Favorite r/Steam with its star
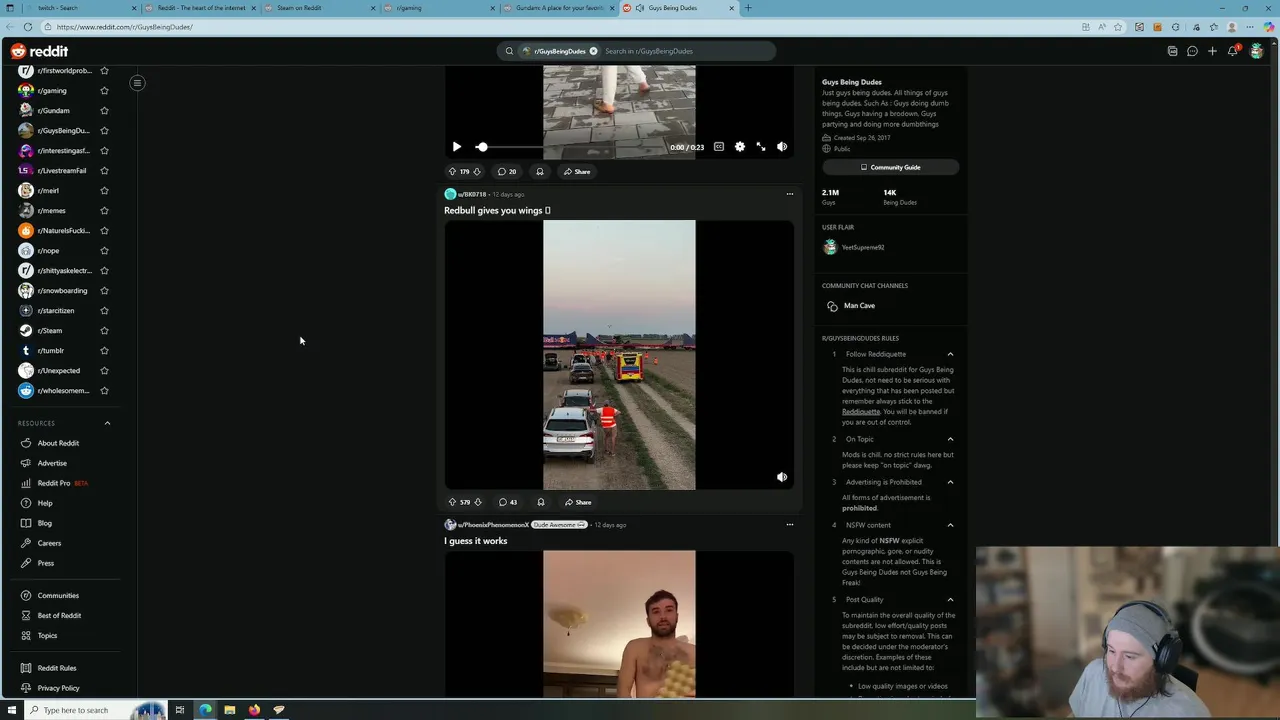The image size is (1280, 720). click(x=104, y=331)
